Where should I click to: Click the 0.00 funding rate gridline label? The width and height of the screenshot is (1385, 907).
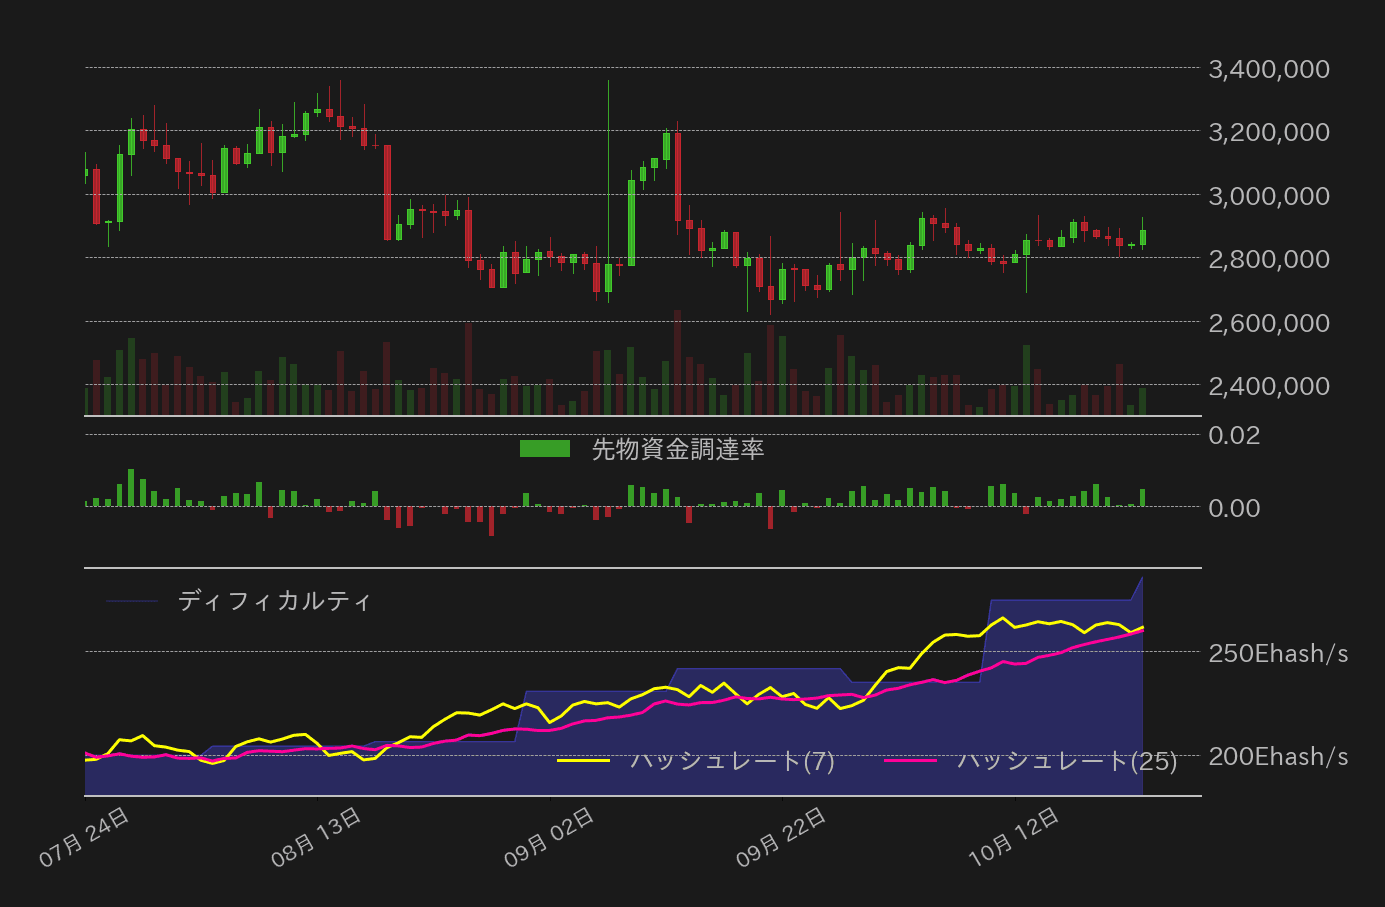pos(1236,508)
